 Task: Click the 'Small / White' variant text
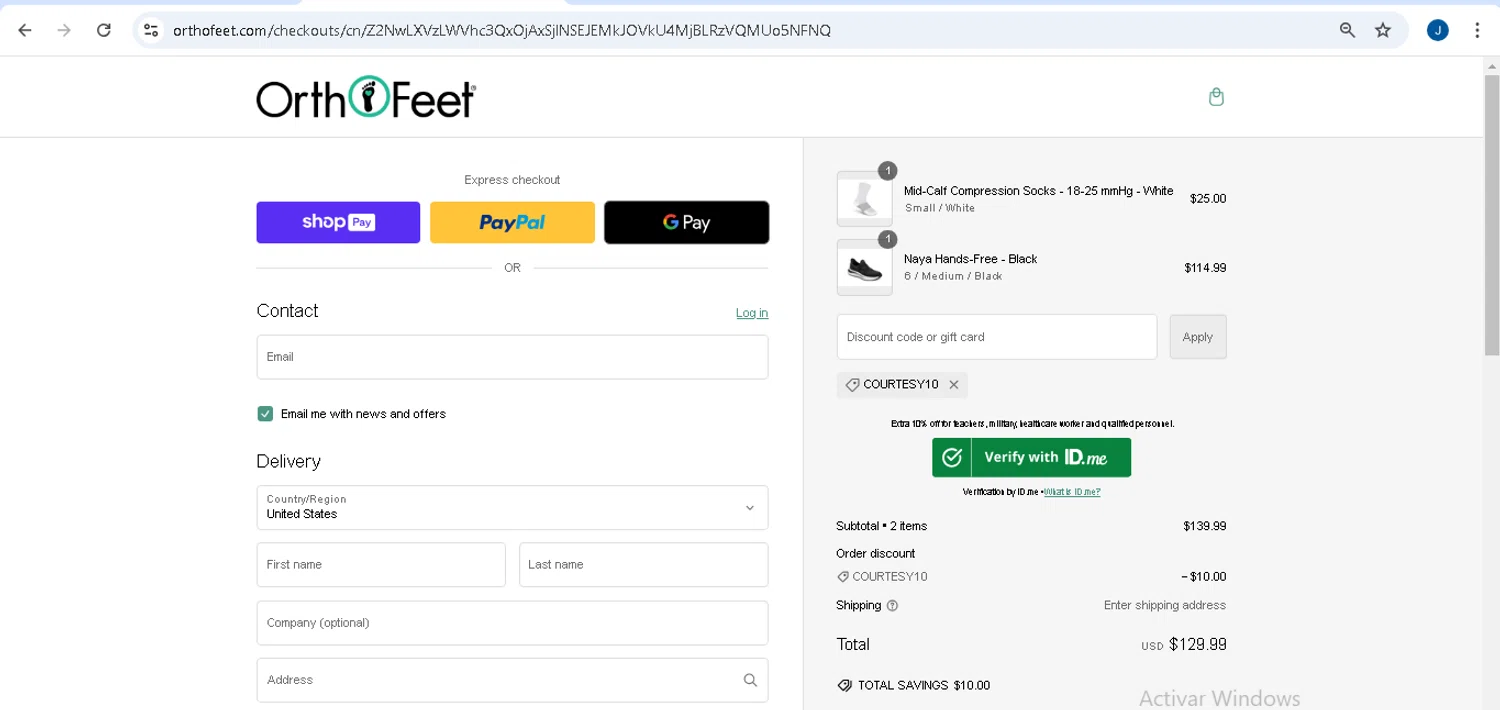pos(940,208)
